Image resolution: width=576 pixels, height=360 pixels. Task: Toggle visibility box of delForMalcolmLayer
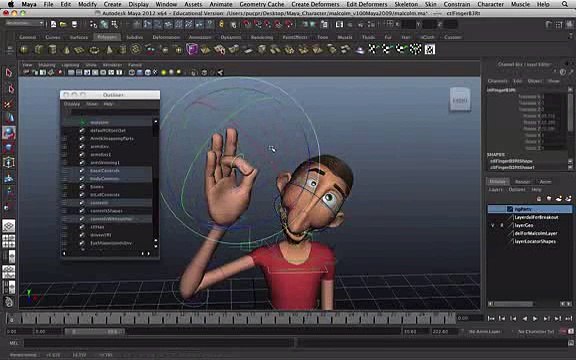pyautogui.click(x=493, y=233)
